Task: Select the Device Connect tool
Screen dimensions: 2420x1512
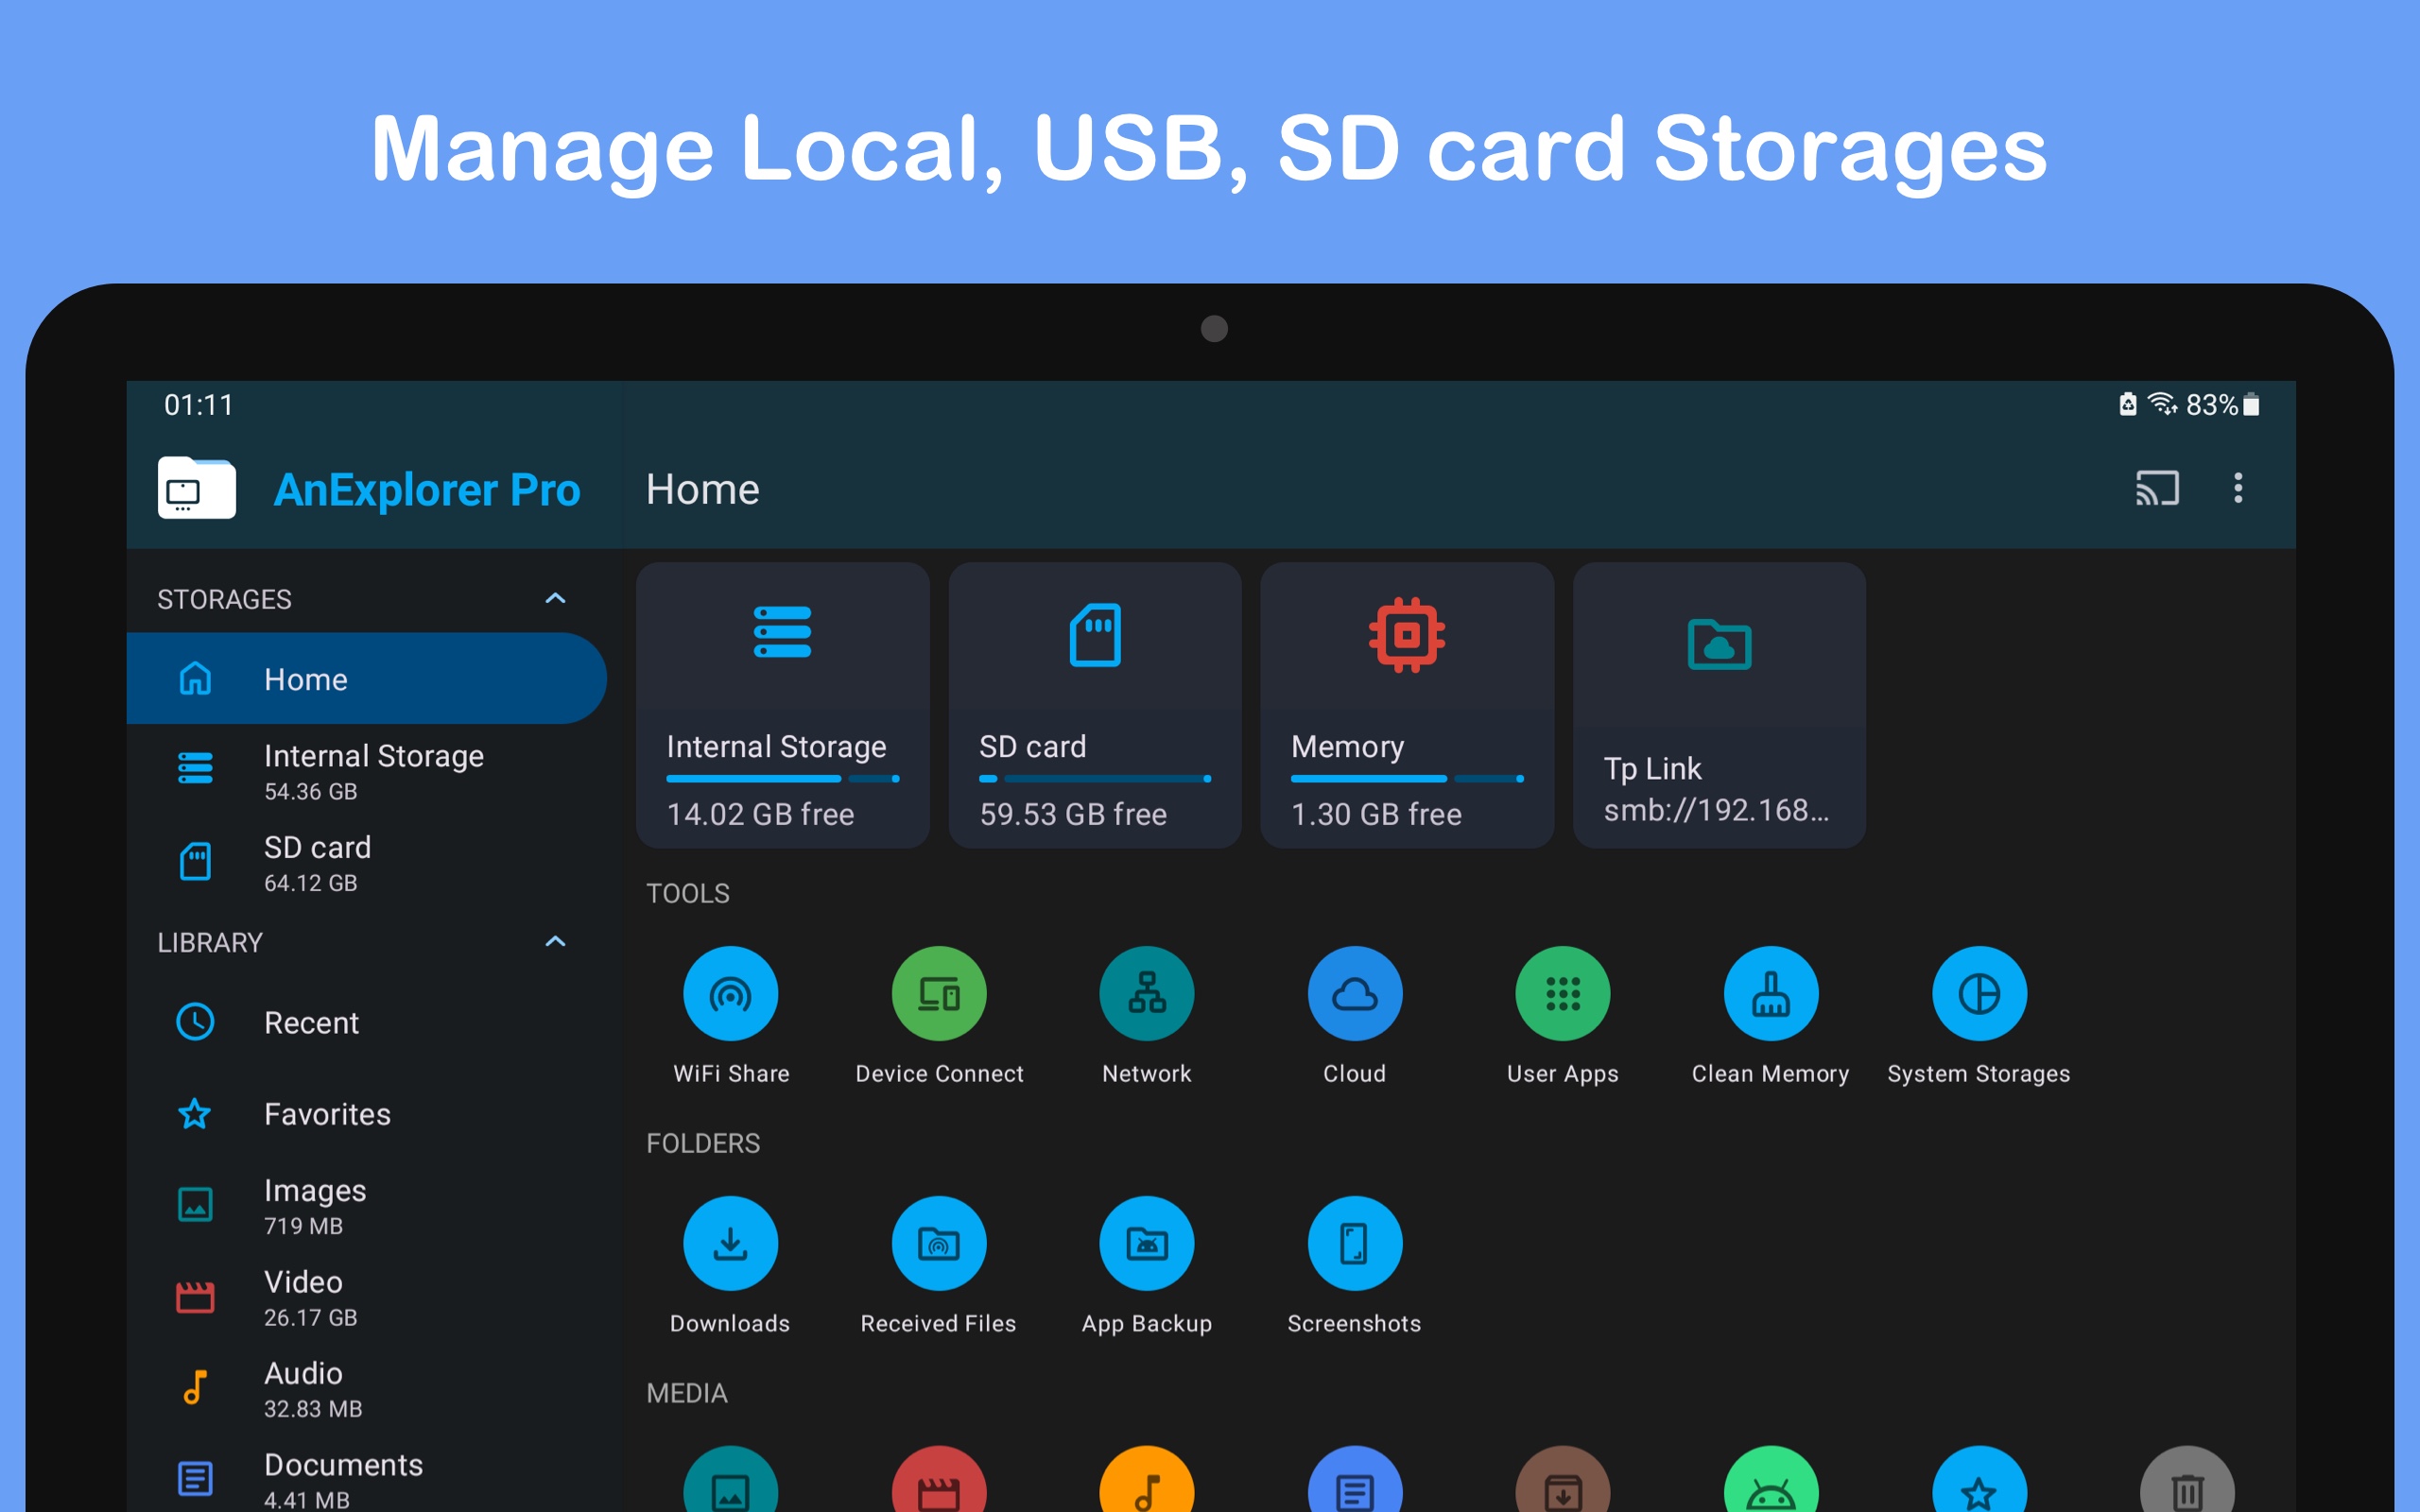Action: [x=938, y=992]
